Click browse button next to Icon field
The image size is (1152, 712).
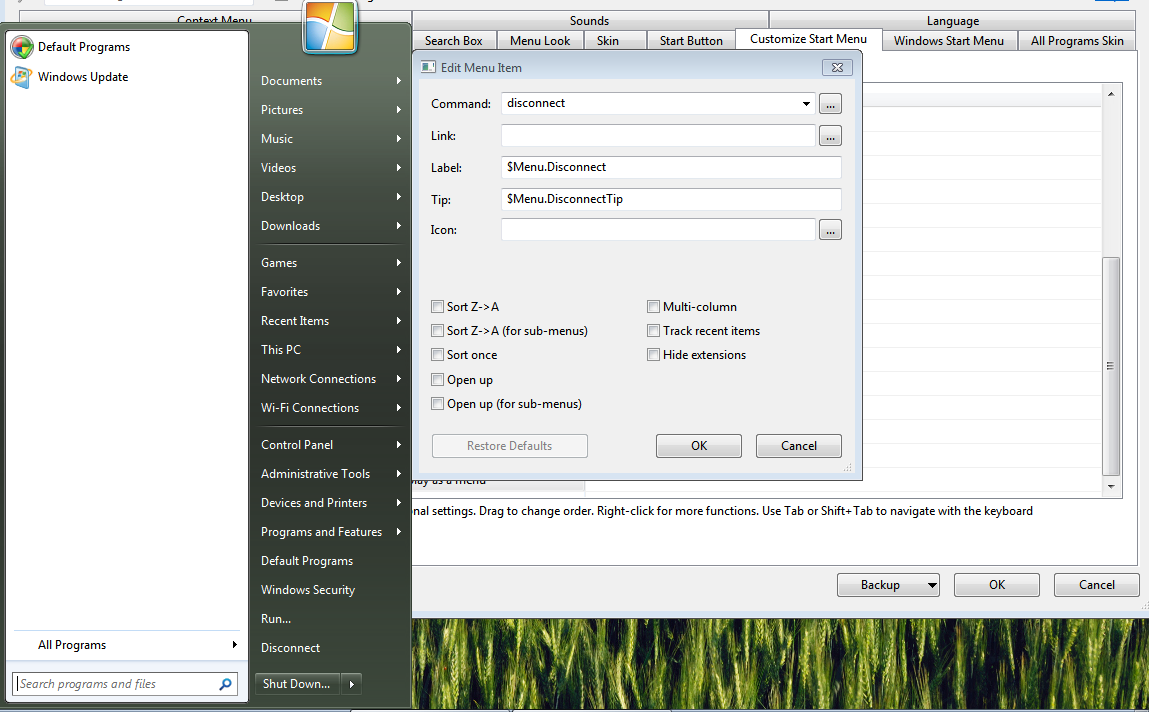[x=830, y=231]
